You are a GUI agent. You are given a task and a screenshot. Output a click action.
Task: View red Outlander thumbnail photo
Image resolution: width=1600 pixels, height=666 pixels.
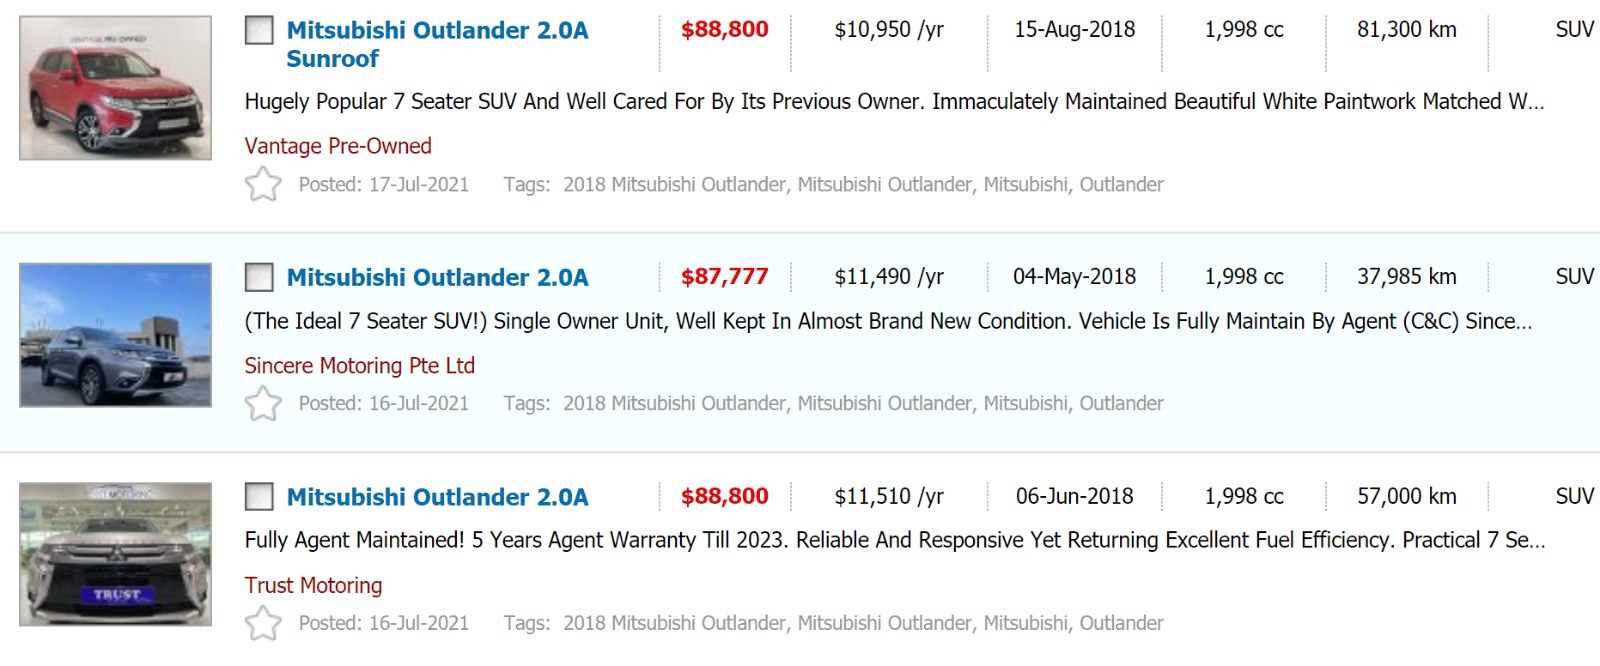pos(116,88)
